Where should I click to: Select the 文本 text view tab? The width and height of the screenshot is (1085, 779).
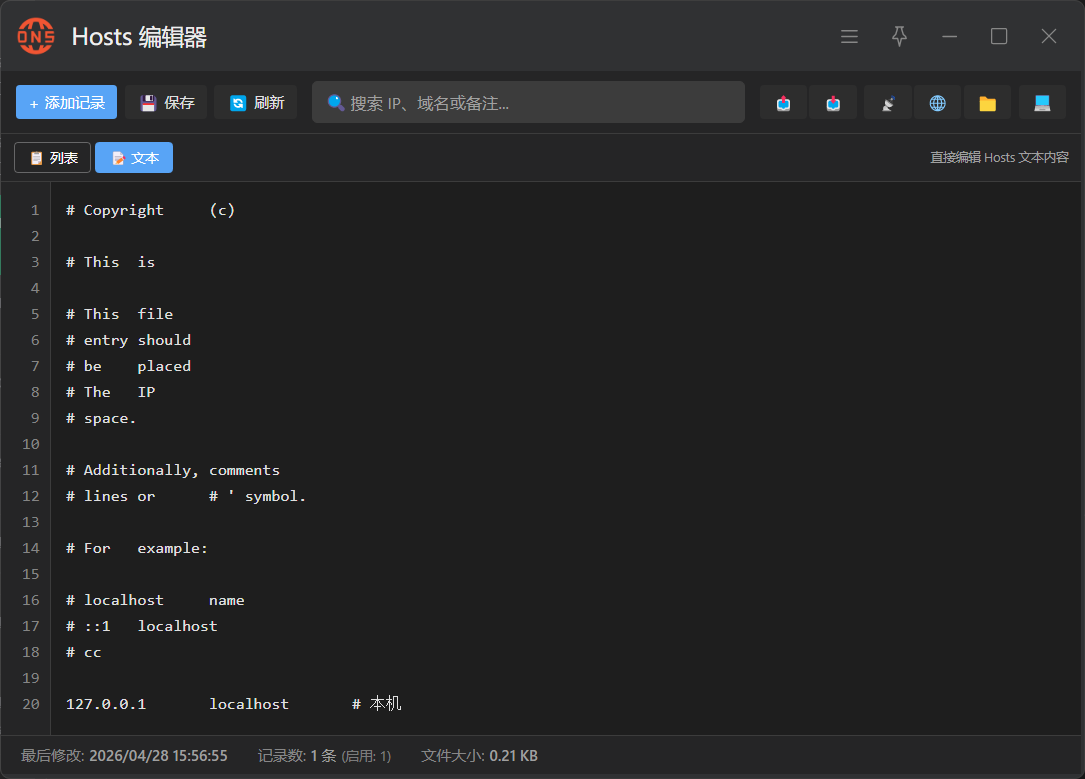pyautogui.click(x=134, y=158)
